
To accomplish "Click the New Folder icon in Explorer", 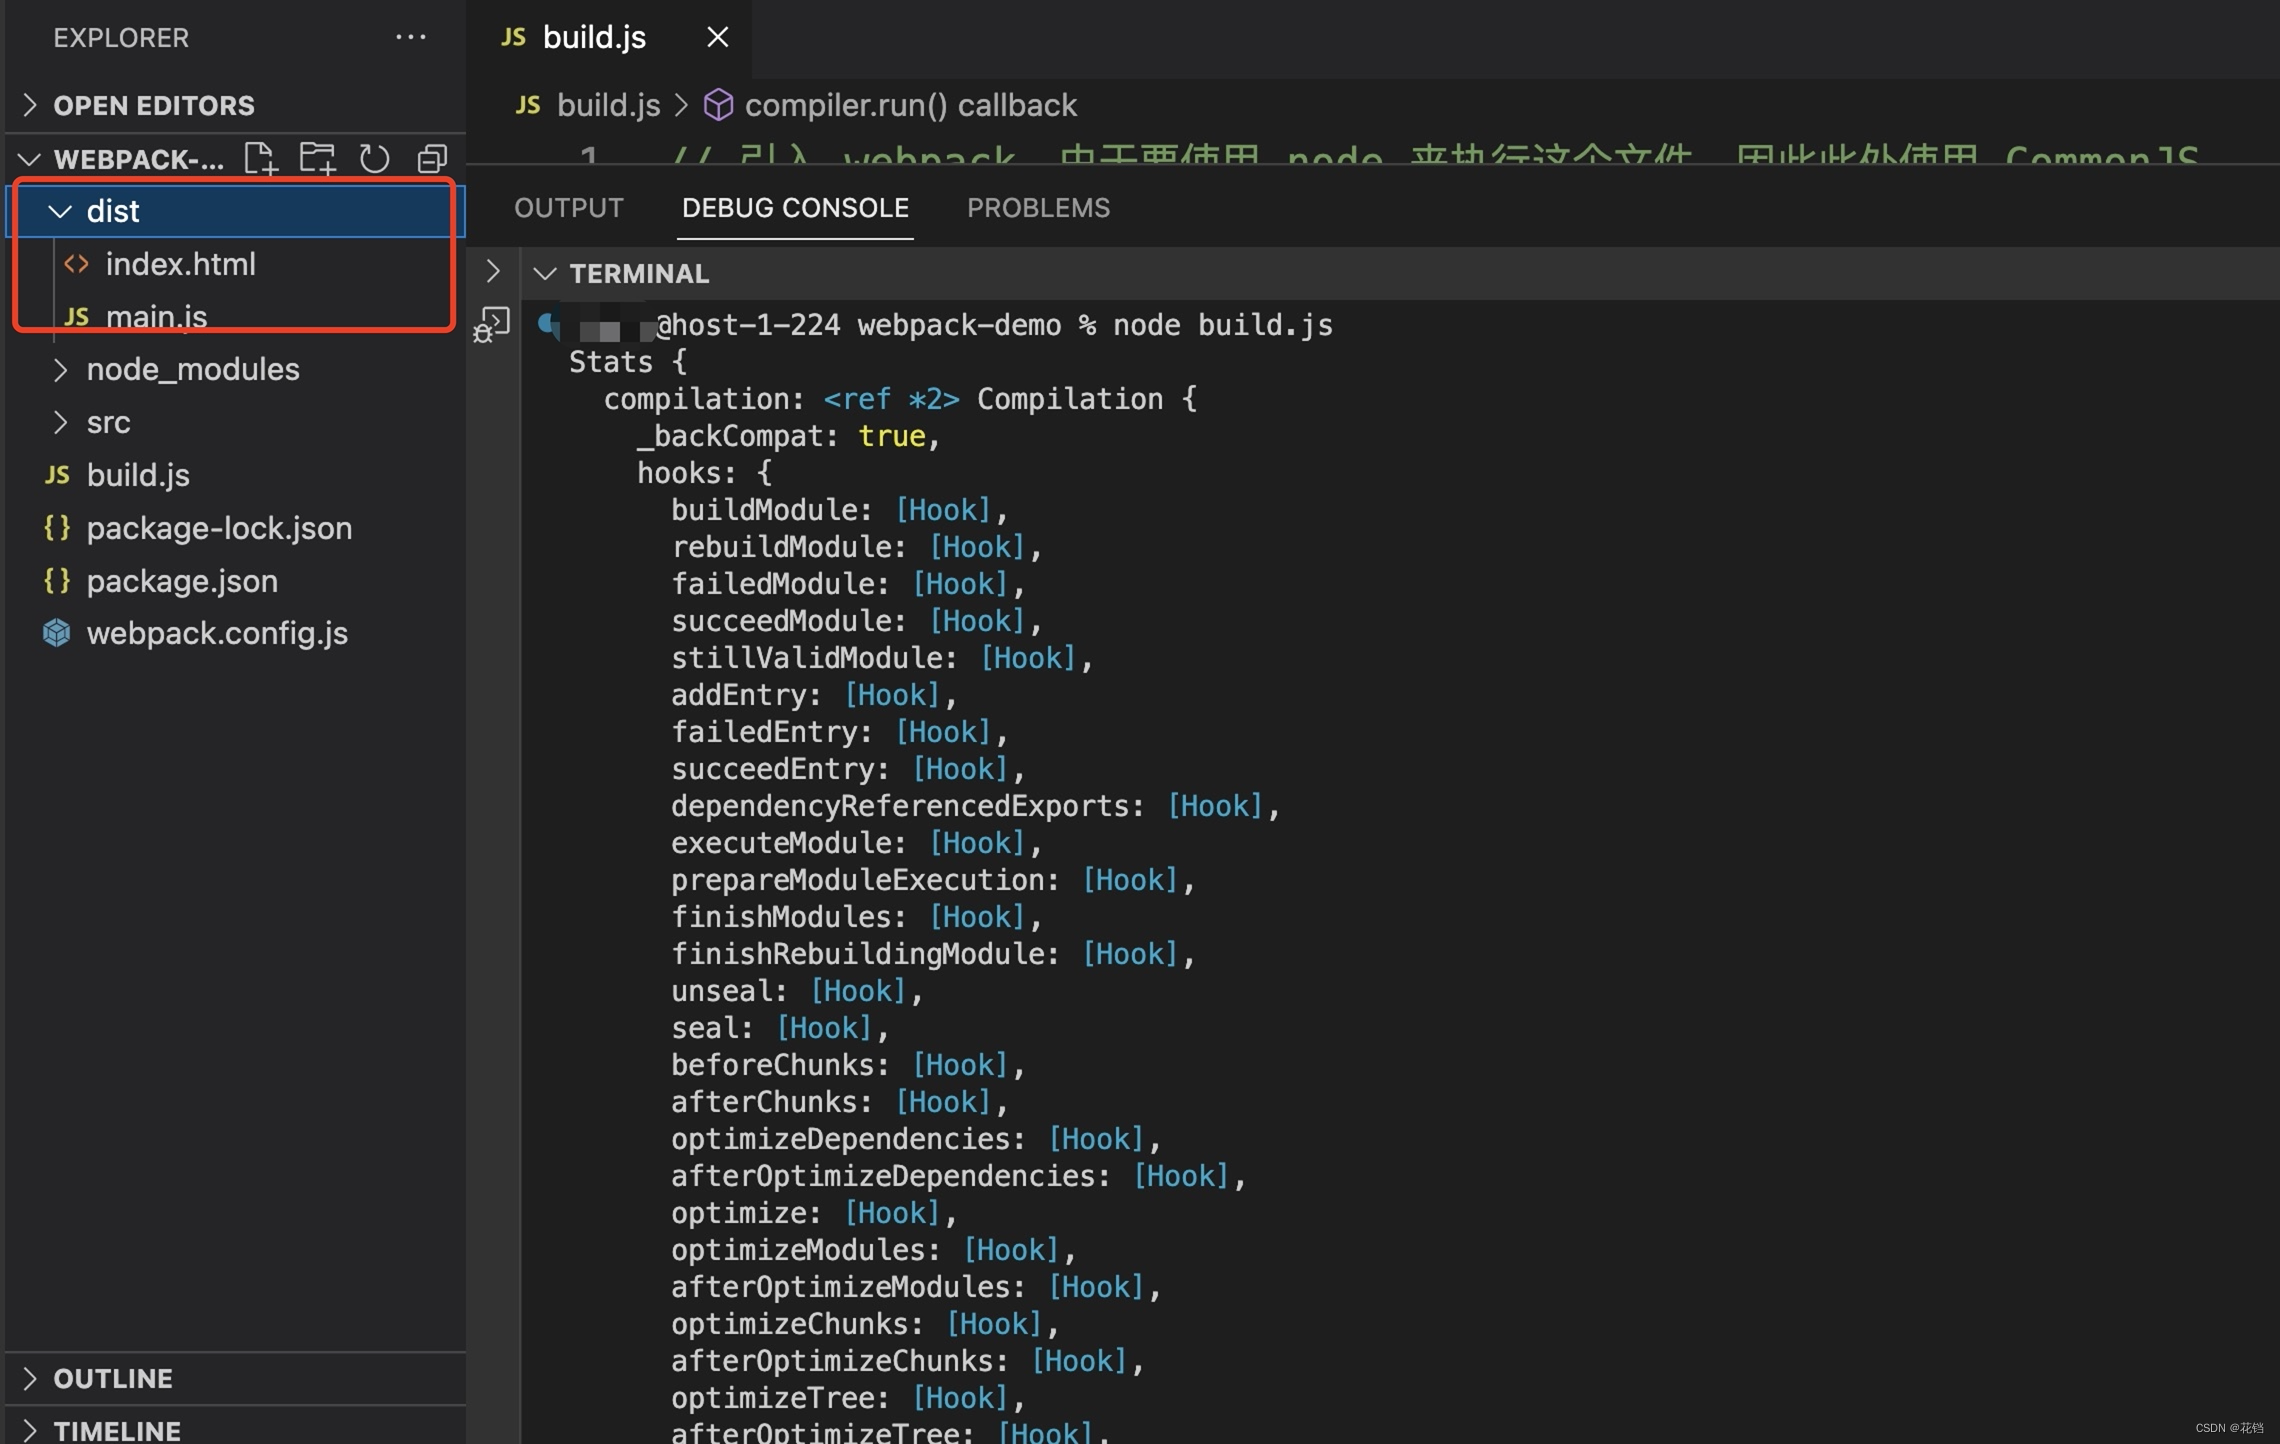I will (x=318, y=158).
